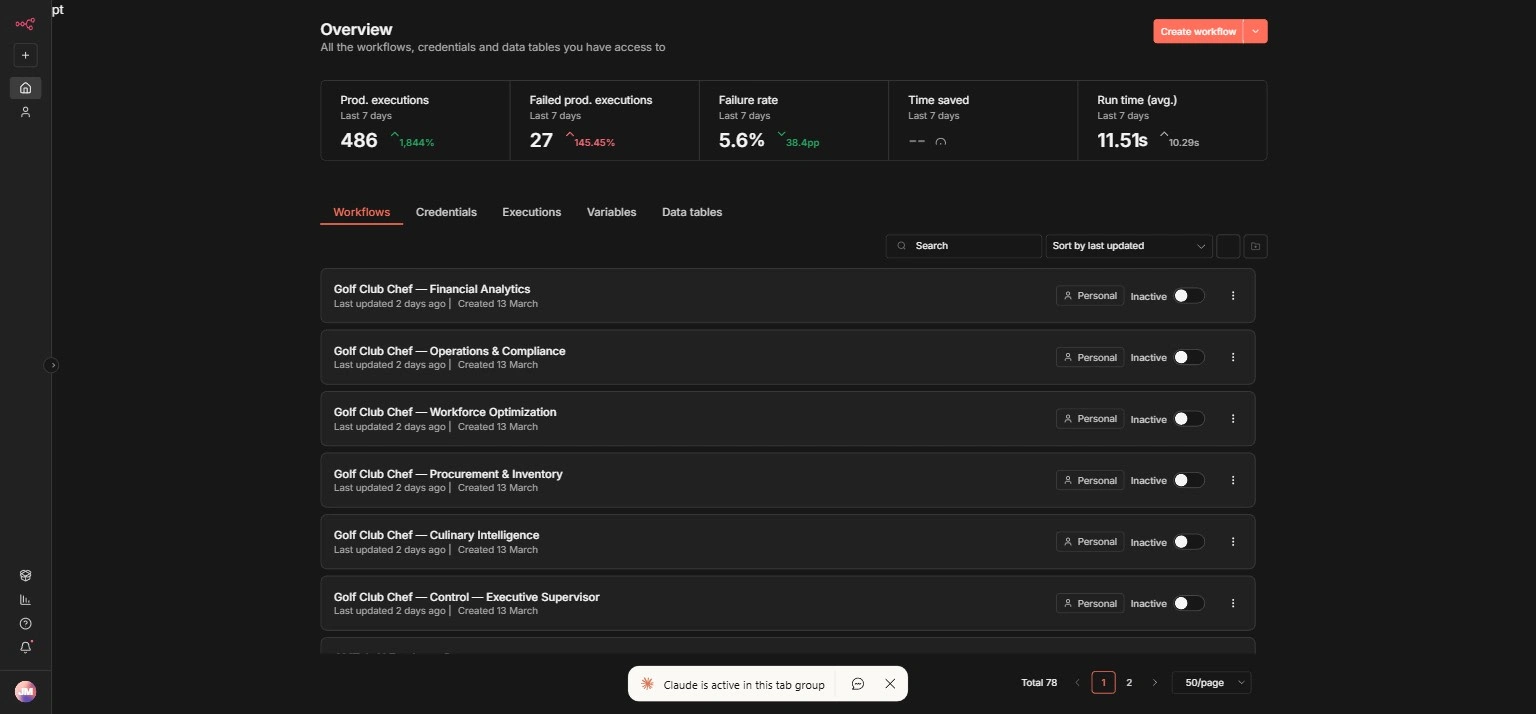Click the plus button in the sidebar

[x=25, y=55]
